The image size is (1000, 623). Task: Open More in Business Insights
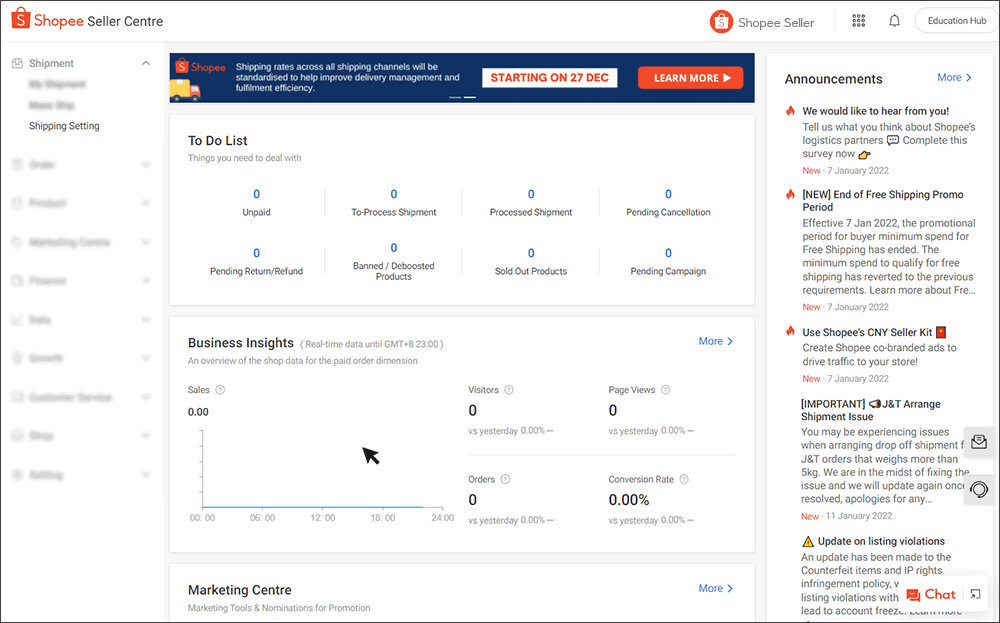[715, 341]
